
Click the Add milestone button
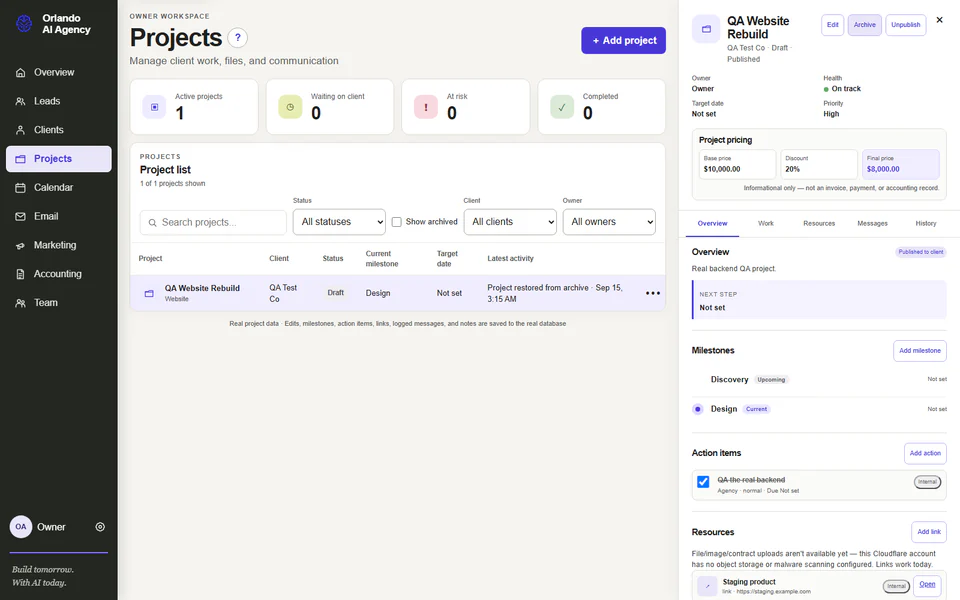pos(920,351)
